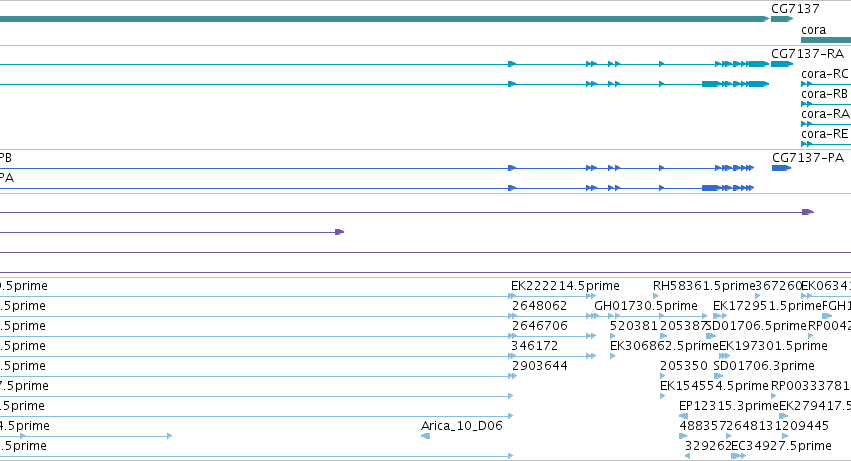
Task: Click the purple arrowhead ending mid-track
Action: click(x=340, y=232)
